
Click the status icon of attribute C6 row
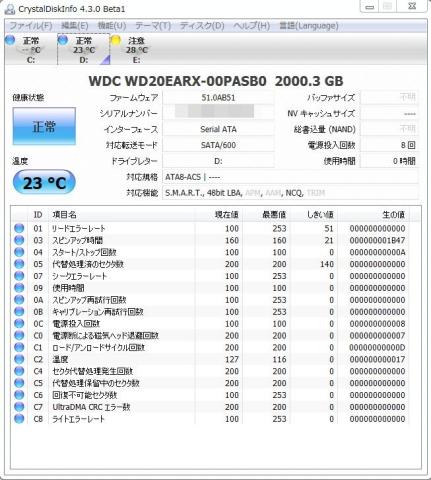pyautogui.click(x=19, y=395)
